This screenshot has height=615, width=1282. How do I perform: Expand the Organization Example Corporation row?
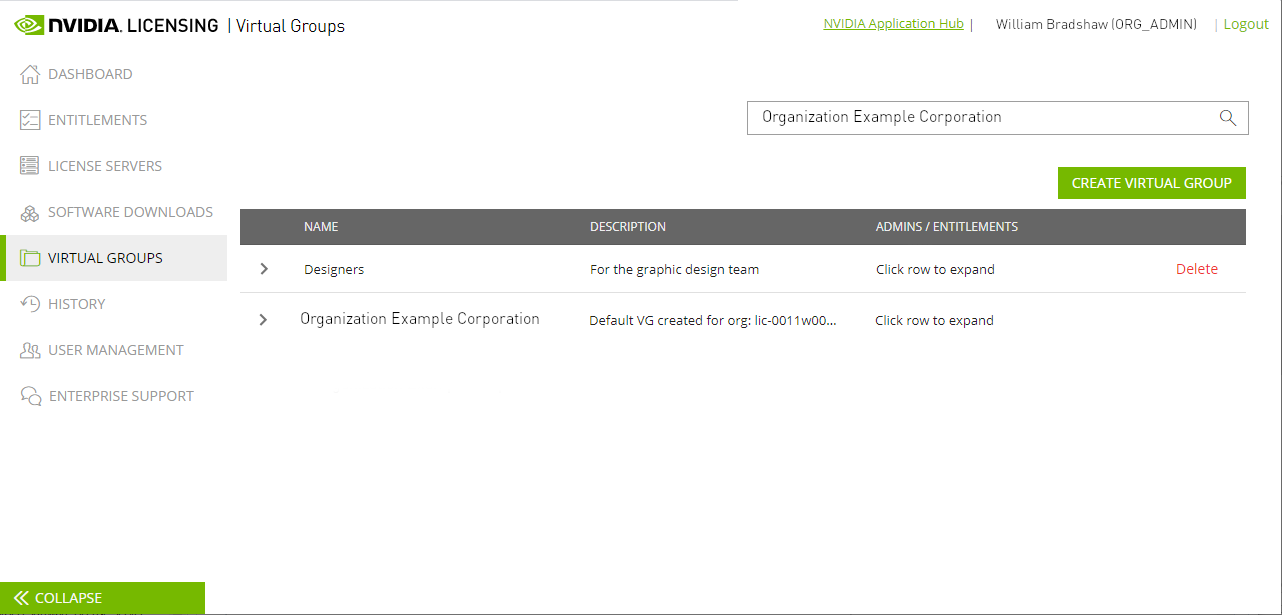point(263,320)
